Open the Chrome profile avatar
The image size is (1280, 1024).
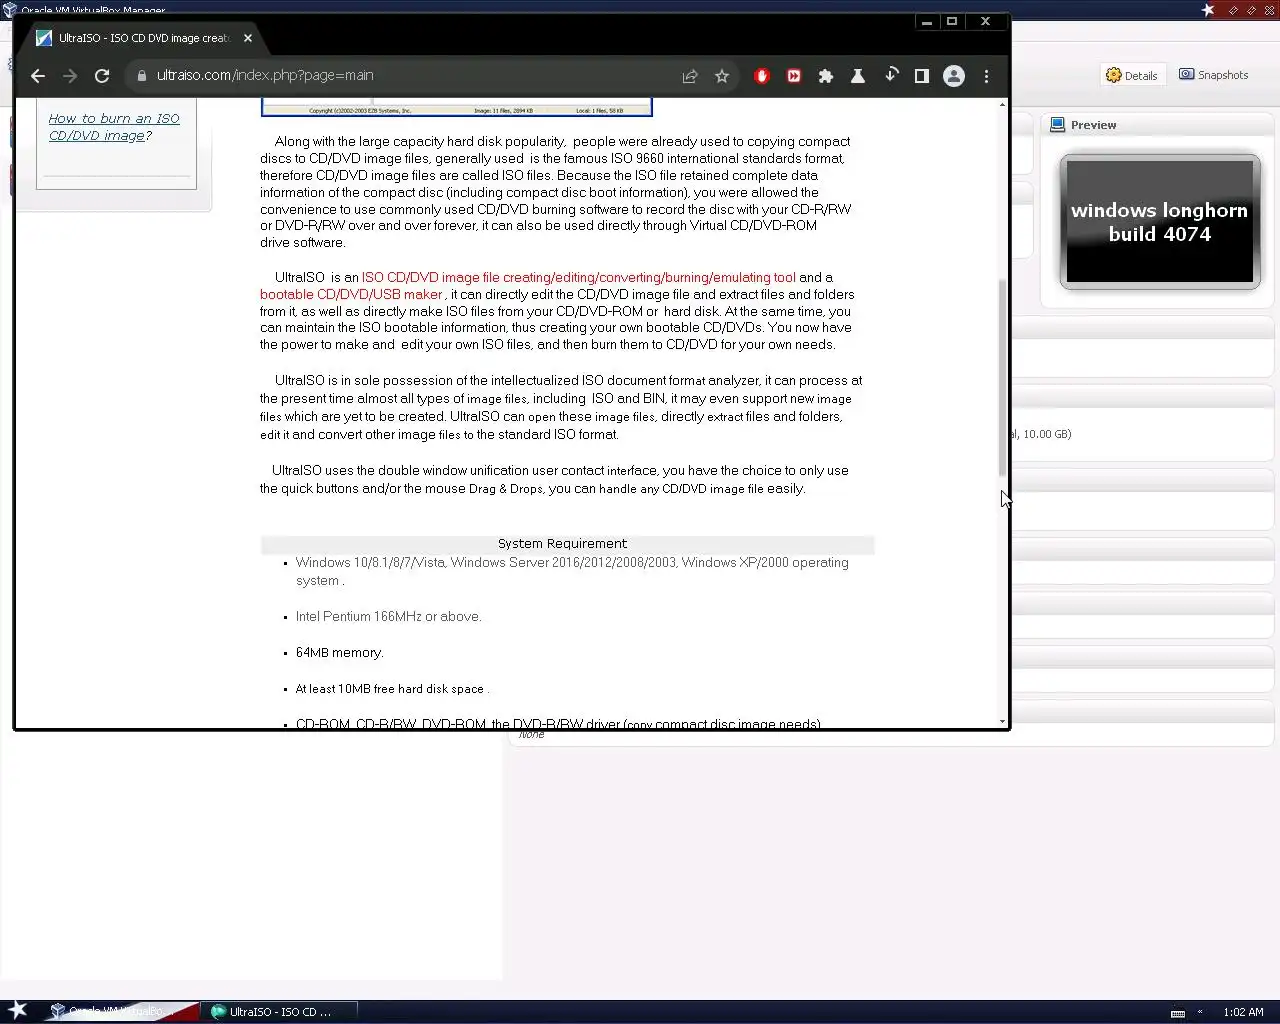pyautogui.click(x=954, y=76)
